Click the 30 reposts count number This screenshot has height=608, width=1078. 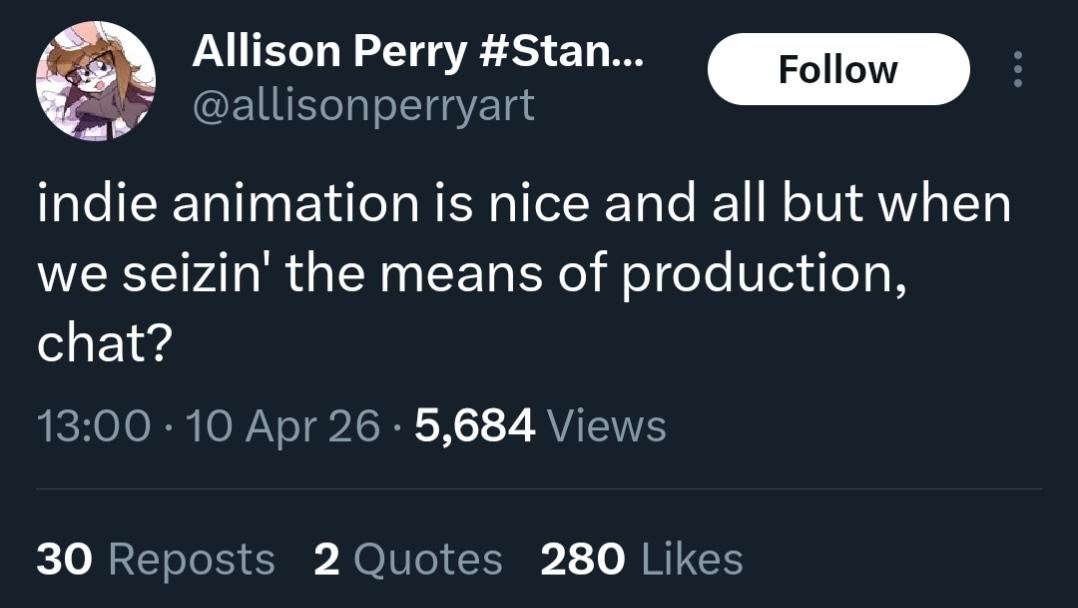click(66, 559)
